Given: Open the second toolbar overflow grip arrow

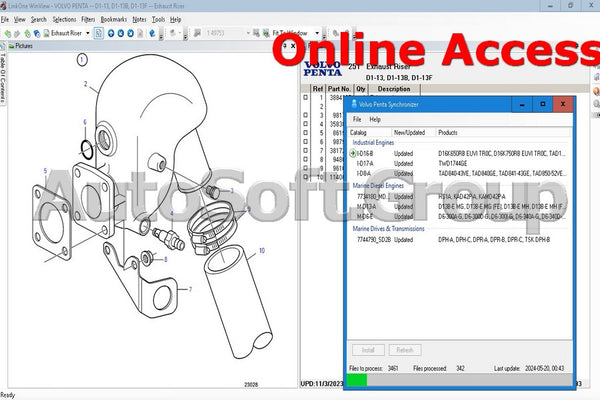Looking at the screenshot, I should point(185,37).
